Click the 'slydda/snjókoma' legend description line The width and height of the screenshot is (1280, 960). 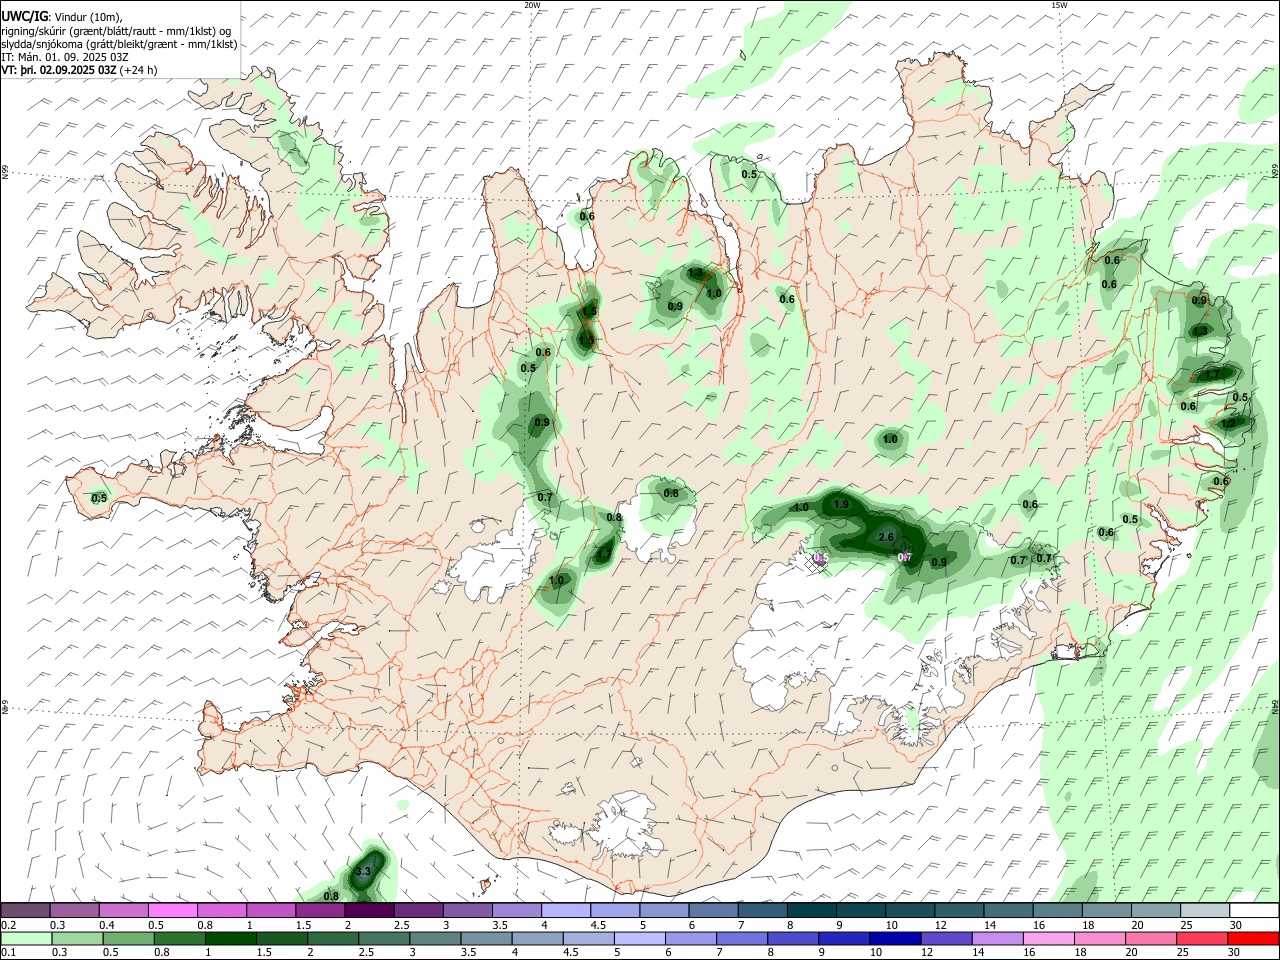119,44
